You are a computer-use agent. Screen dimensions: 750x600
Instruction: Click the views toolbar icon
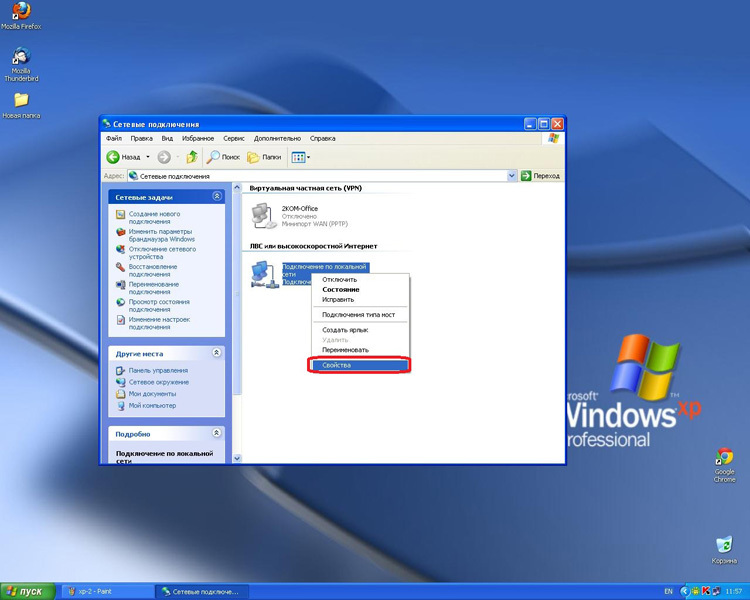click(x=298, y=157)
